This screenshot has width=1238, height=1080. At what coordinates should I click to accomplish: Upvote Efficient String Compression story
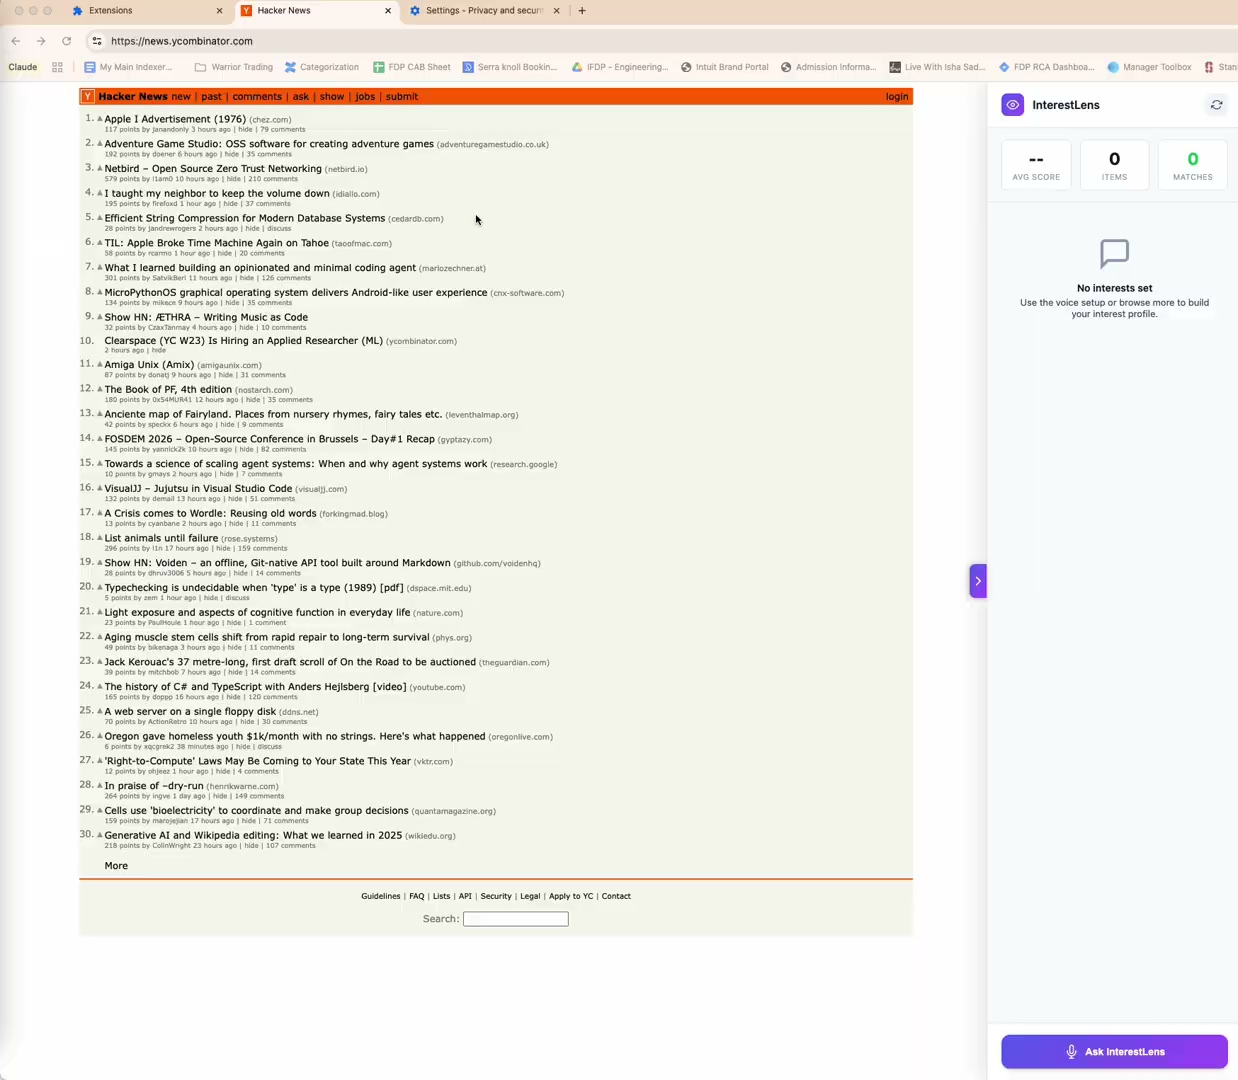(x=100, y=218)
